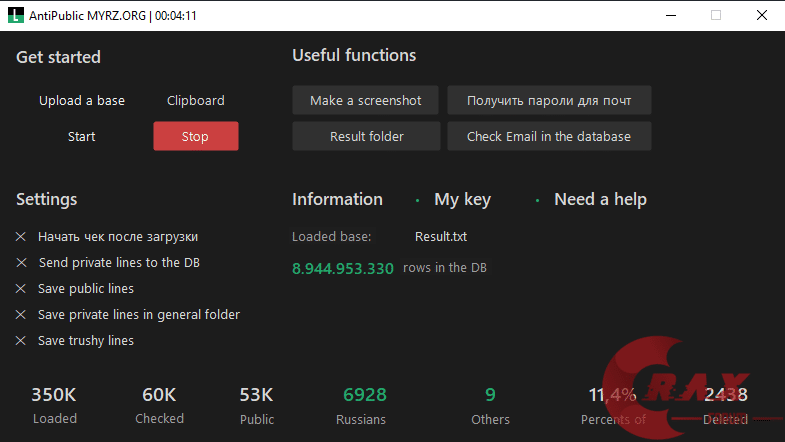Click the 60K Checked counter

point(159,404)
